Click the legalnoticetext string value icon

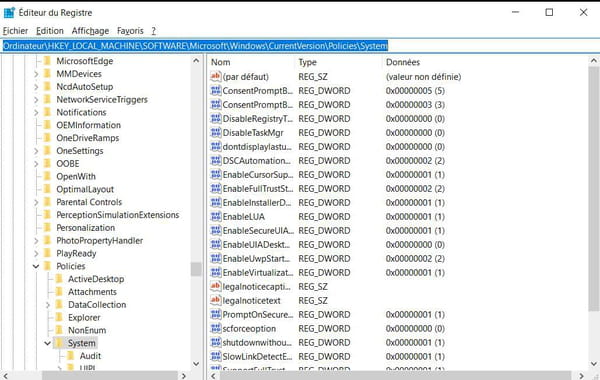(216, 300)
